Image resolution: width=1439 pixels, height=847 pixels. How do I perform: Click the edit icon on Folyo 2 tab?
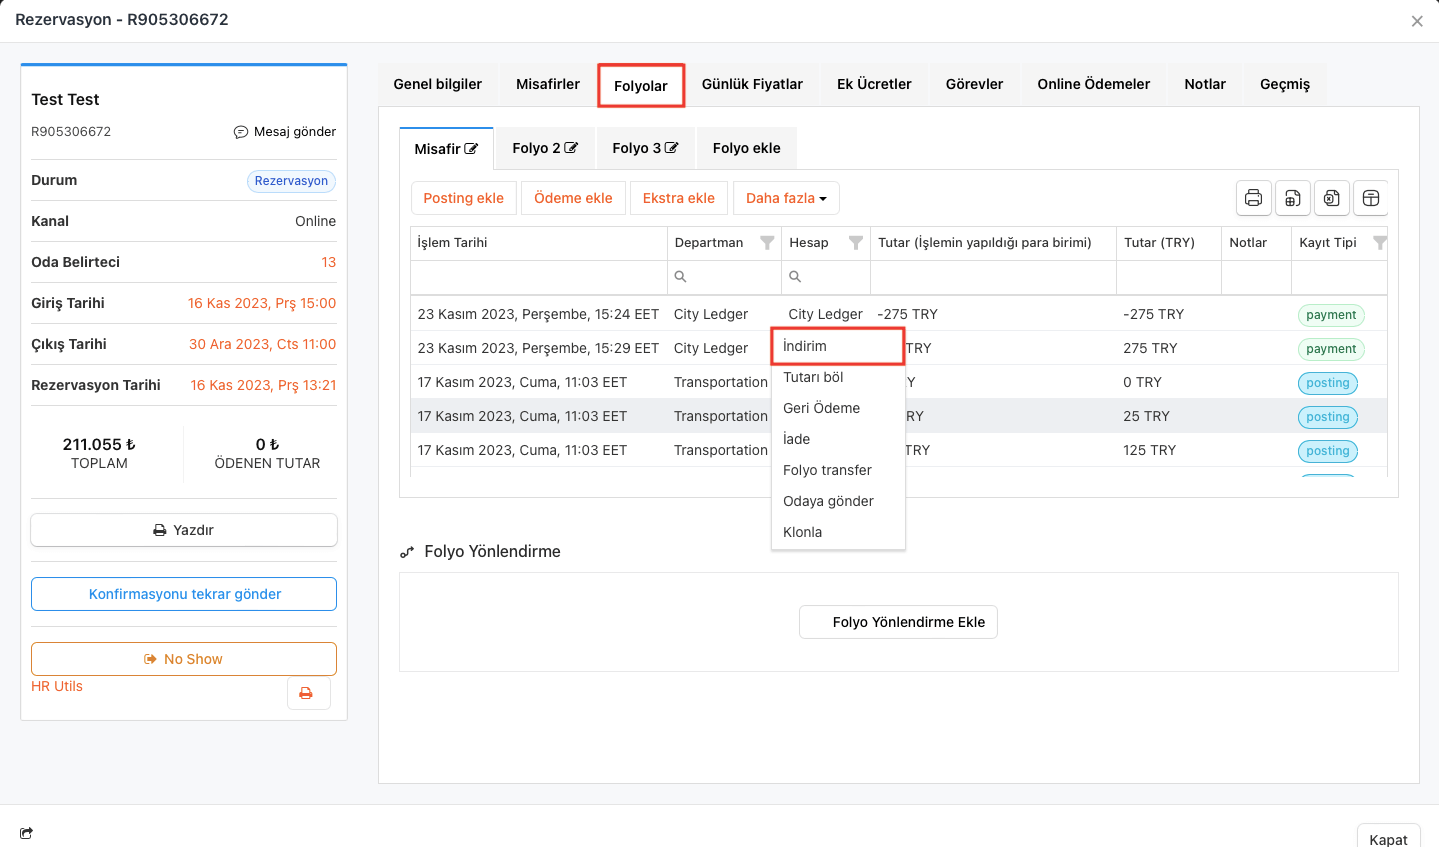pos(571,148)
